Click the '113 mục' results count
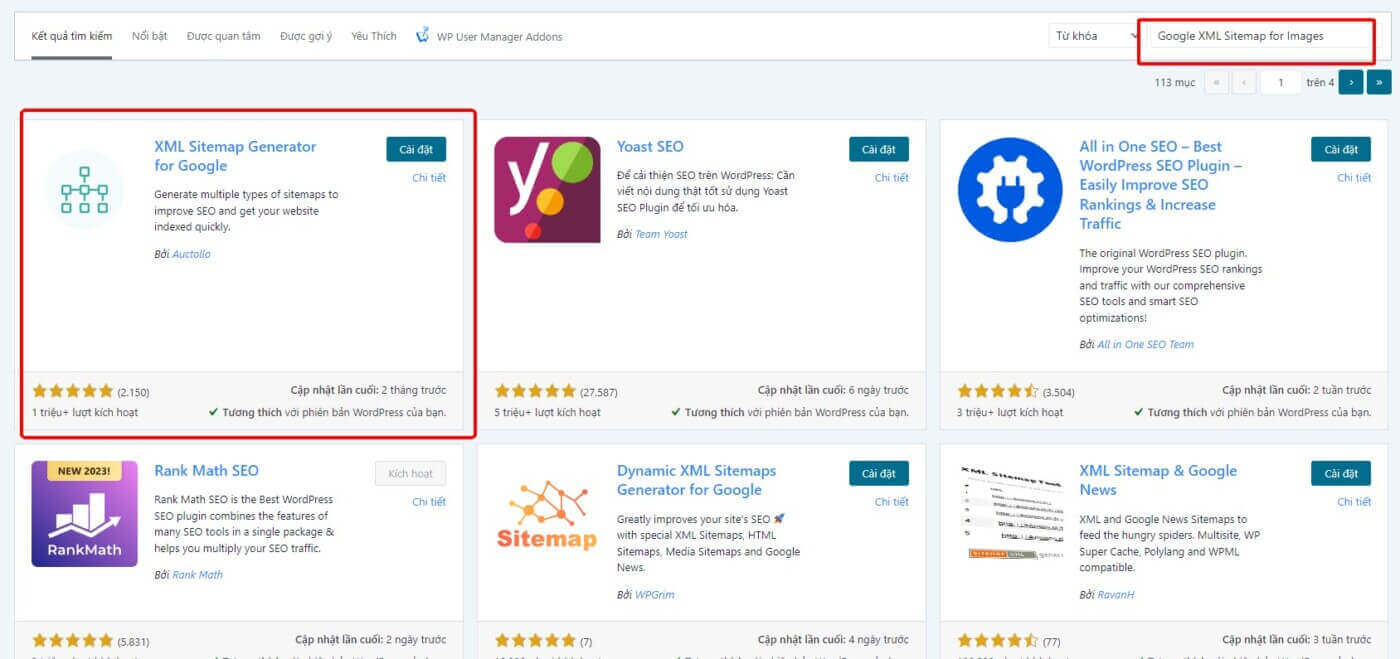 1174,82
